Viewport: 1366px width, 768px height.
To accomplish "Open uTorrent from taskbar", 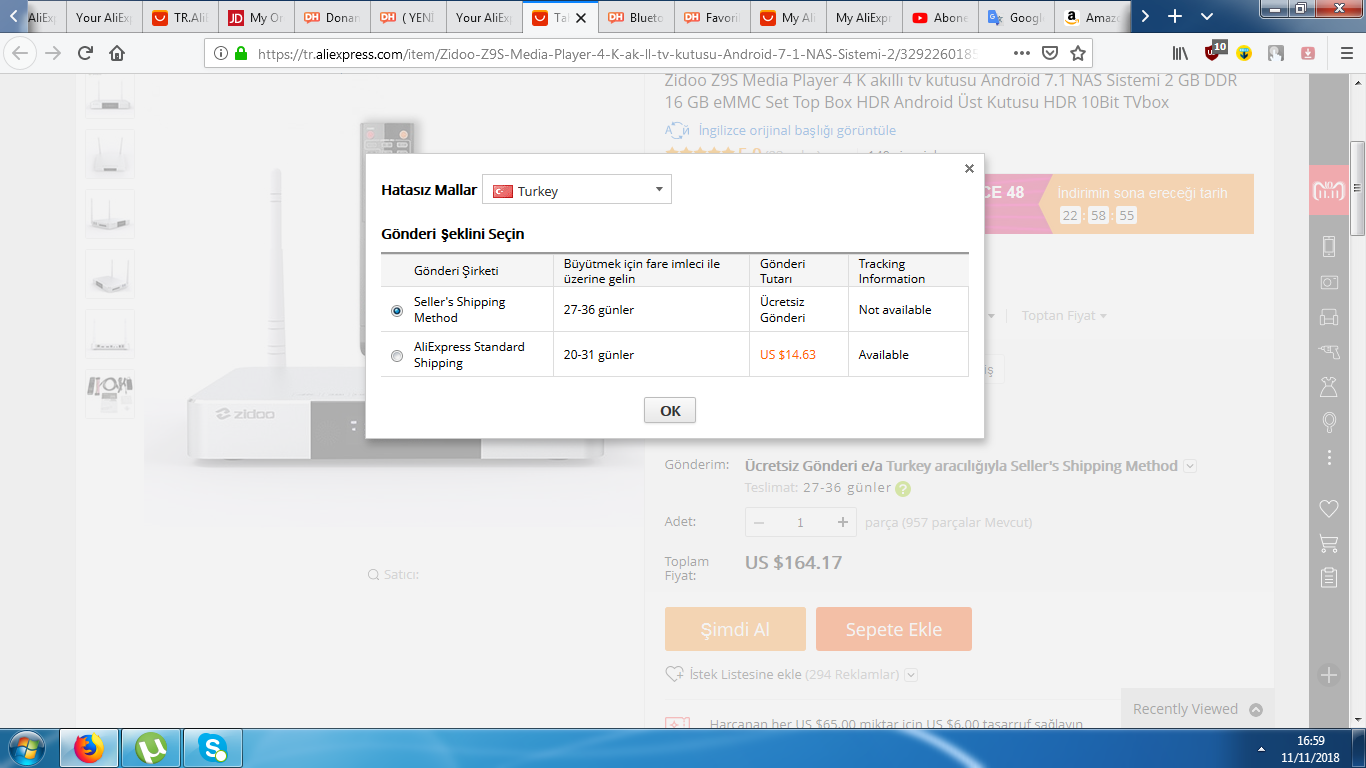I will click(151, 748).
